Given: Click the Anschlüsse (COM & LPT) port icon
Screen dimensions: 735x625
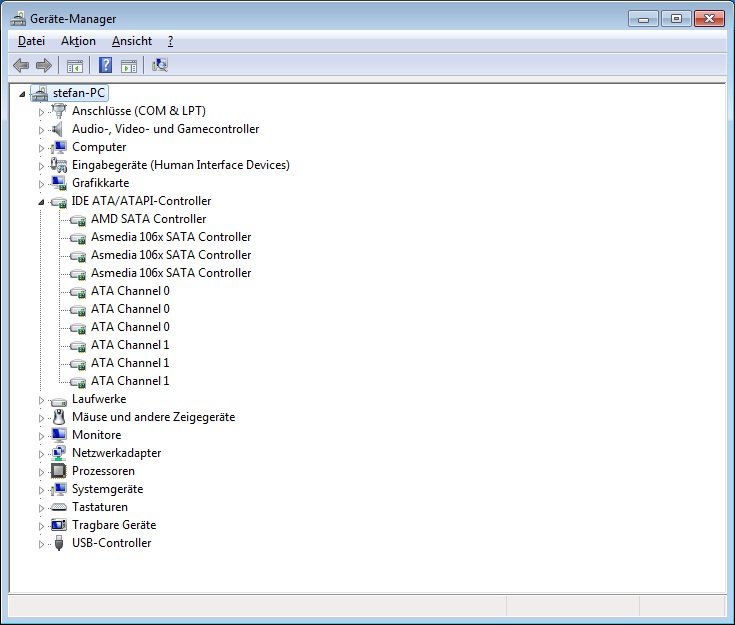Looking at the screenshot, I should 59,111.
